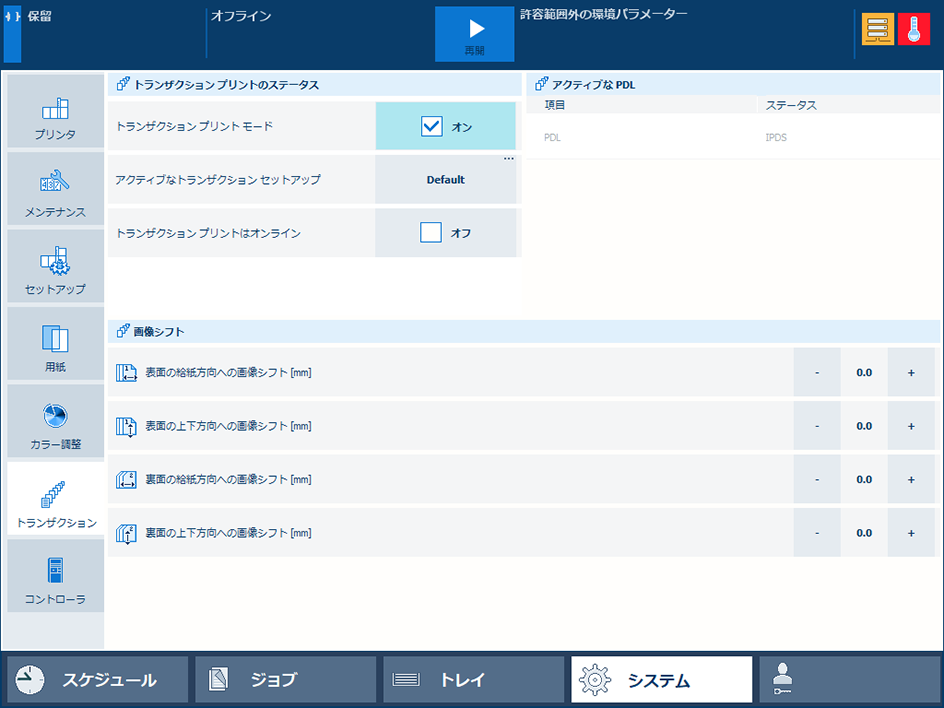Click the 保留 status indicator icon
This screenshot has height=708, width=944.
coord(13,34)
